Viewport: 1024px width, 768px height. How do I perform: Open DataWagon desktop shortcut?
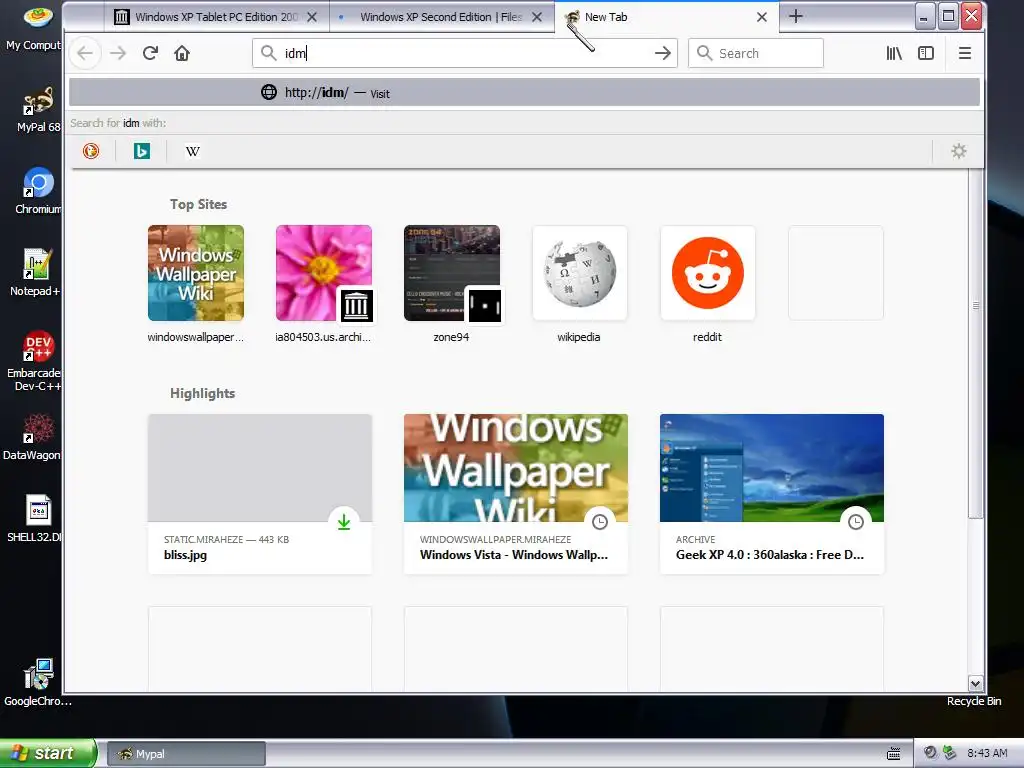34,437
